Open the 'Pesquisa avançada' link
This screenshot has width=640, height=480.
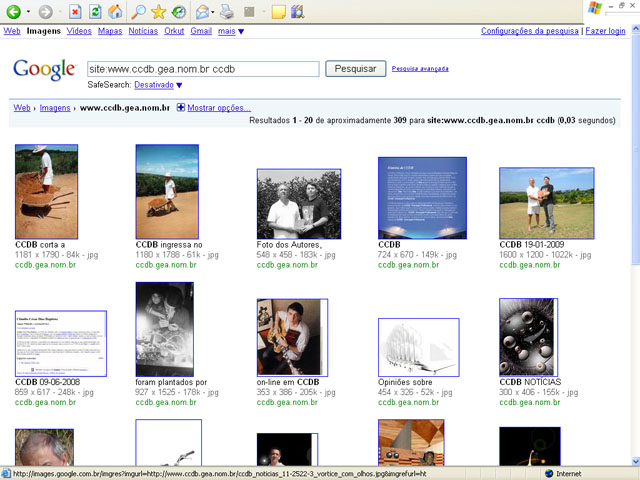420,69
